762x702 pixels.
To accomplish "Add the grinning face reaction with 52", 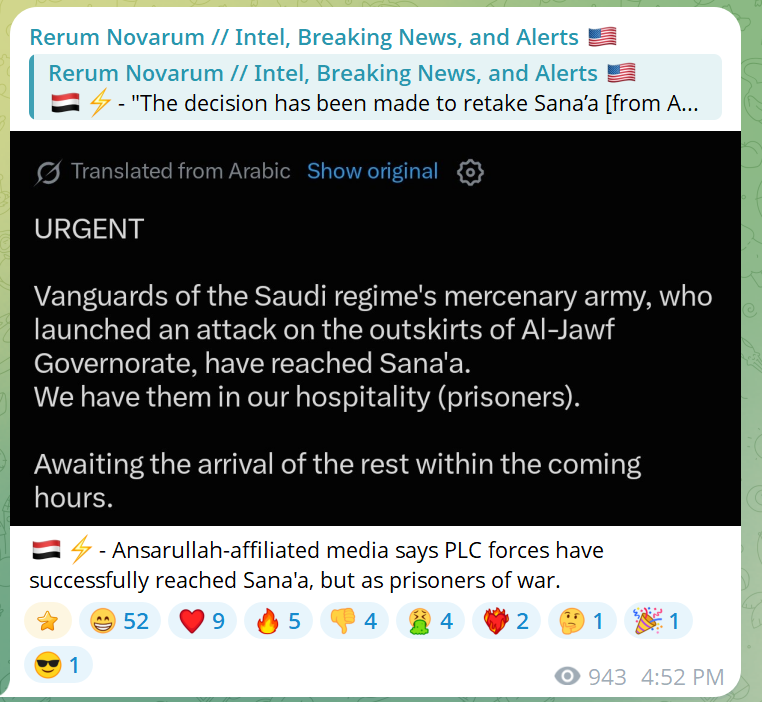I will [x=120, y=621].
